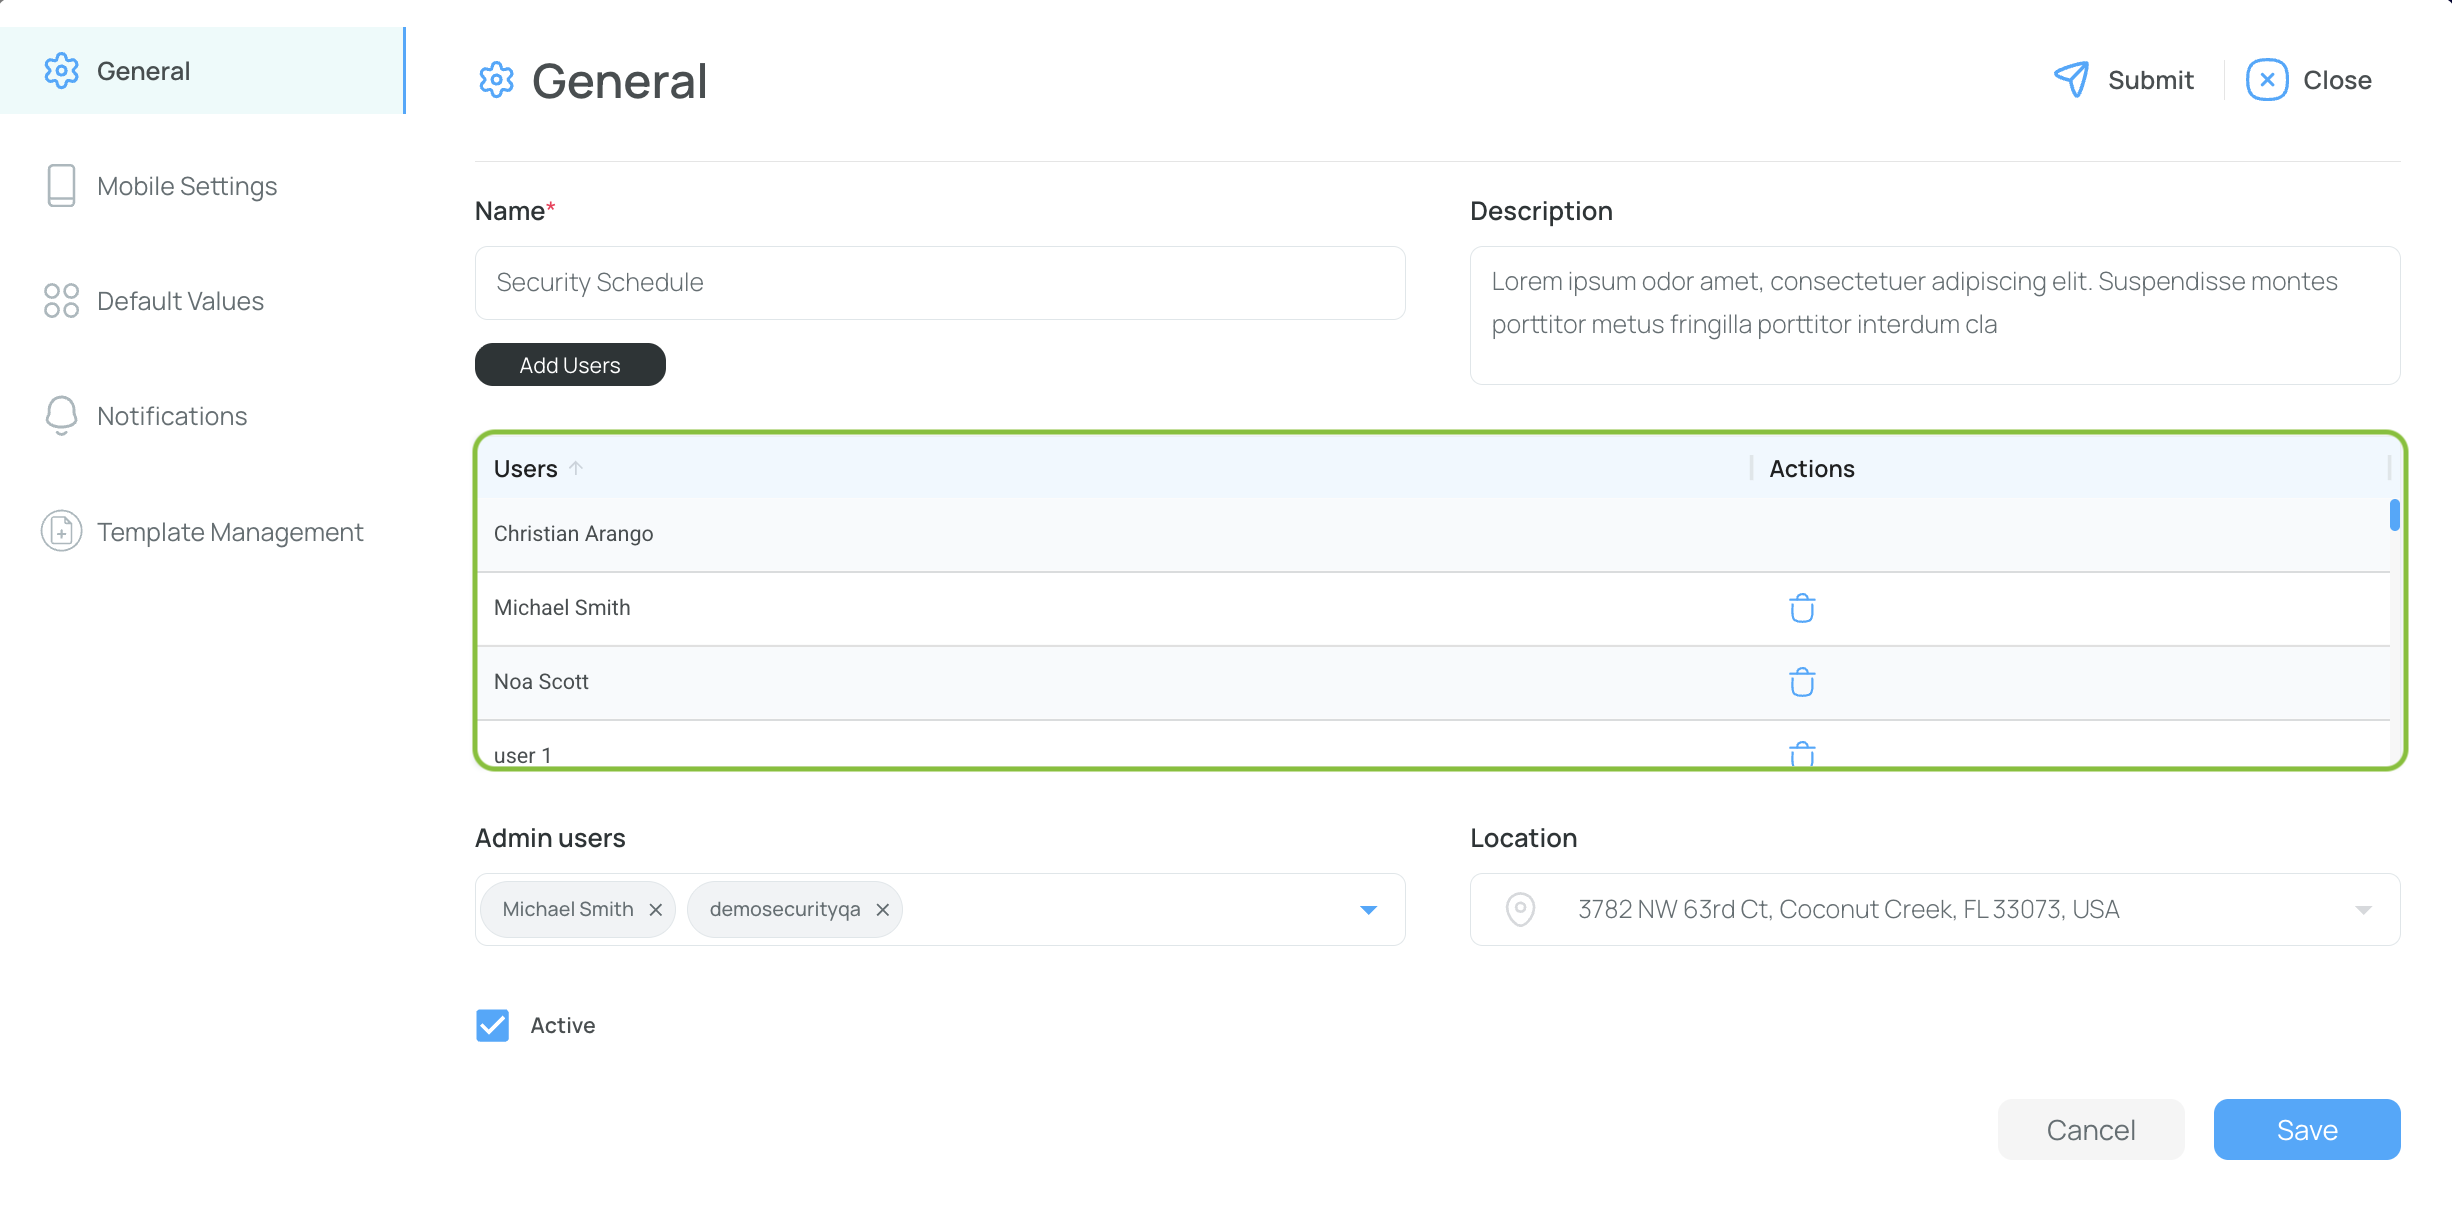Click the Cancel button
Screen dimensions: 2452x1212
2090,1130
